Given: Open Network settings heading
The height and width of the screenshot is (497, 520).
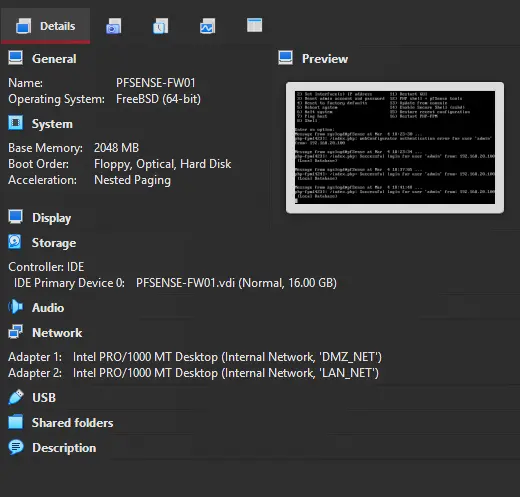Looking at the screenshot, I should point(57,333).
